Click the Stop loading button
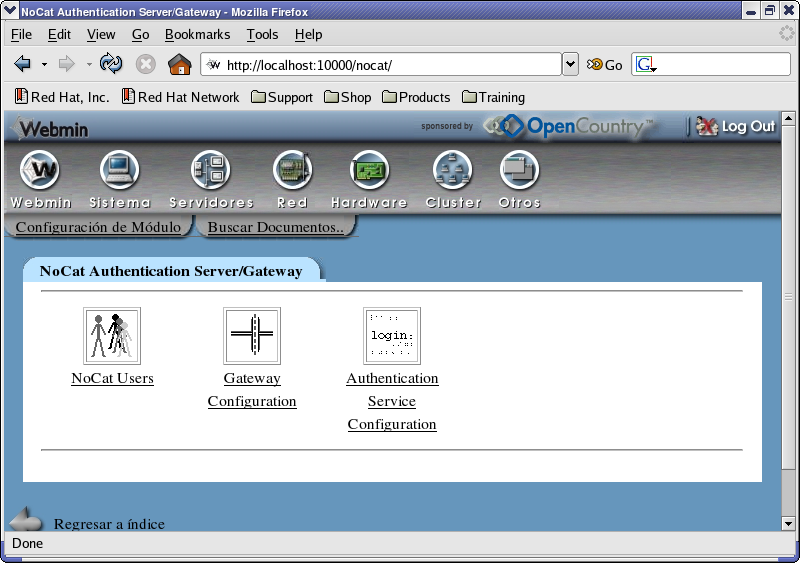Image resolution: width=800 pixels, height=563 pixels. pos(145,64)
